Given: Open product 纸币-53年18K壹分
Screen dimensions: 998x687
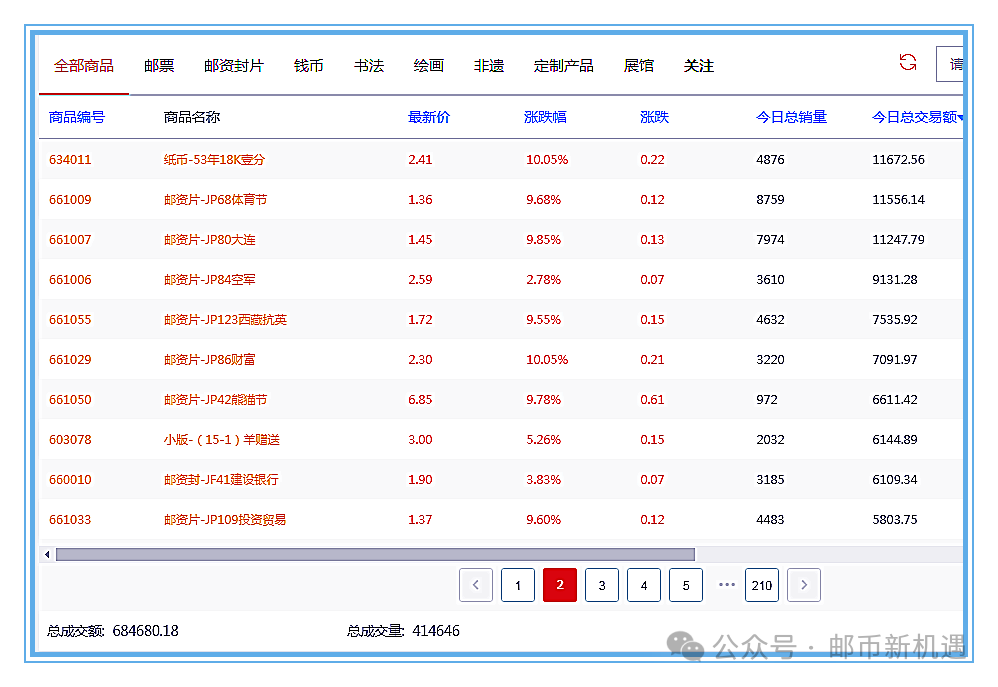Looking at the screenshot, I should pos(214,160).
